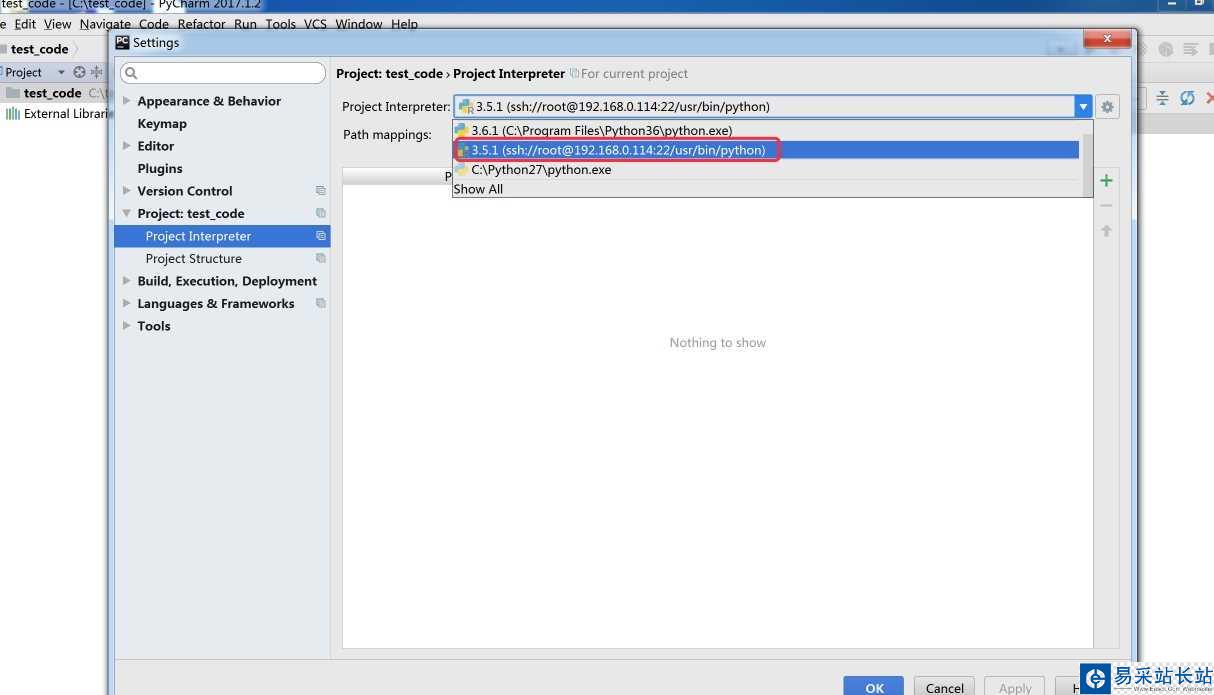Viewport: 1214px width, 695px height.
Task: Click Project: test_code breadcrumb heading
Action: (389, 74)
